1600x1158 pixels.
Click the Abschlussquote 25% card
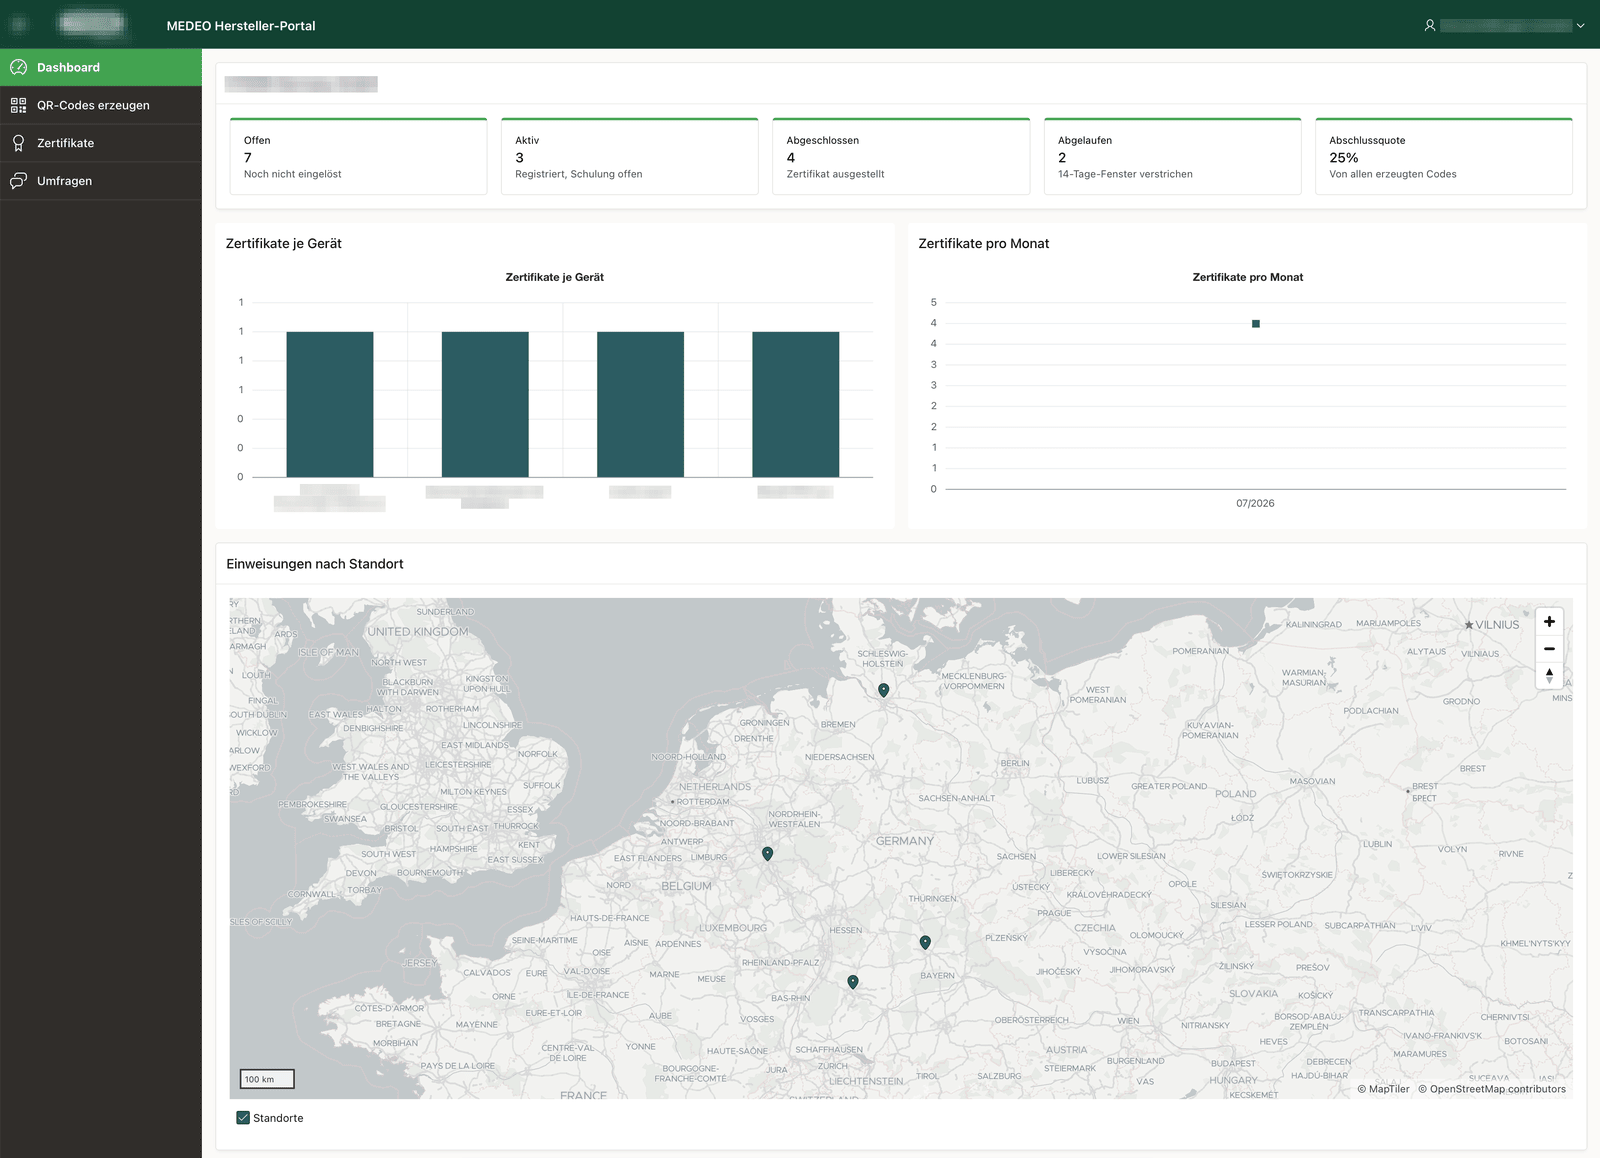point(1444,156)
